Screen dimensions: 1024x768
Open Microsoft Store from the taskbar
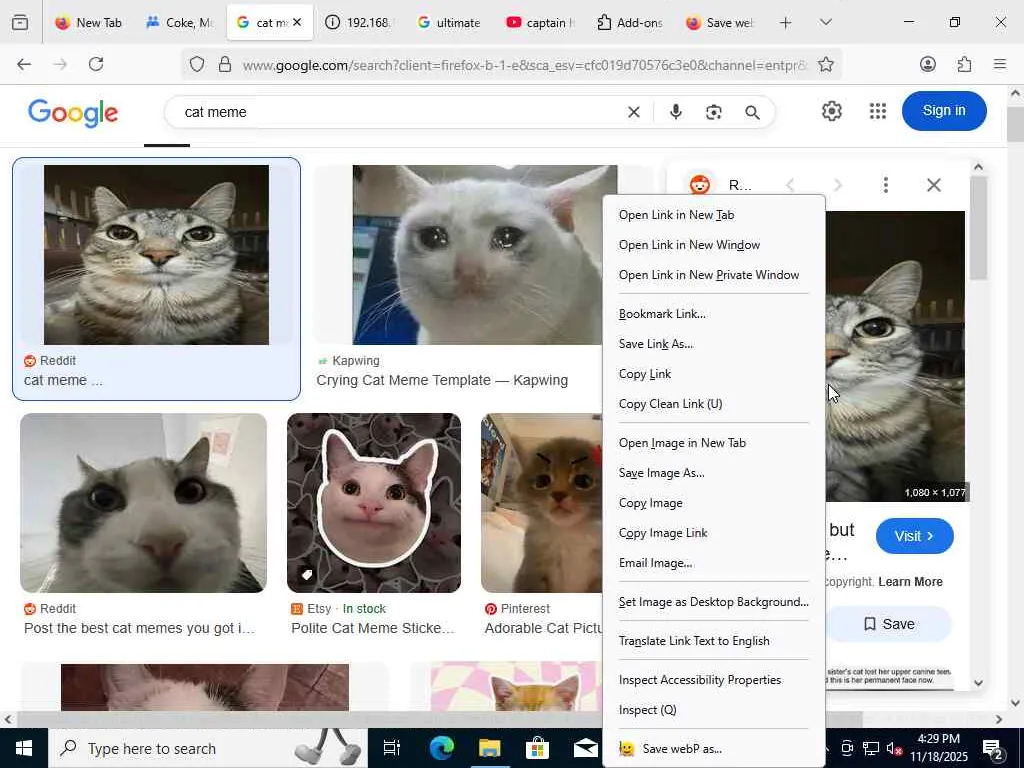537,748
